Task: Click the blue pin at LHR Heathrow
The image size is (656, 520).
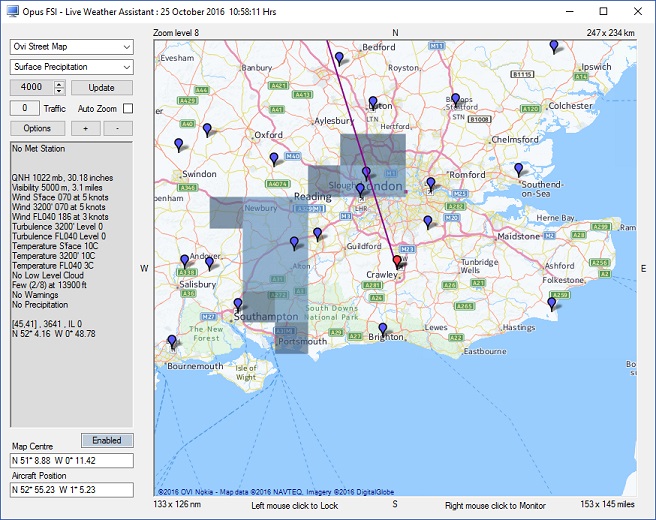Action: coord(360,190)
